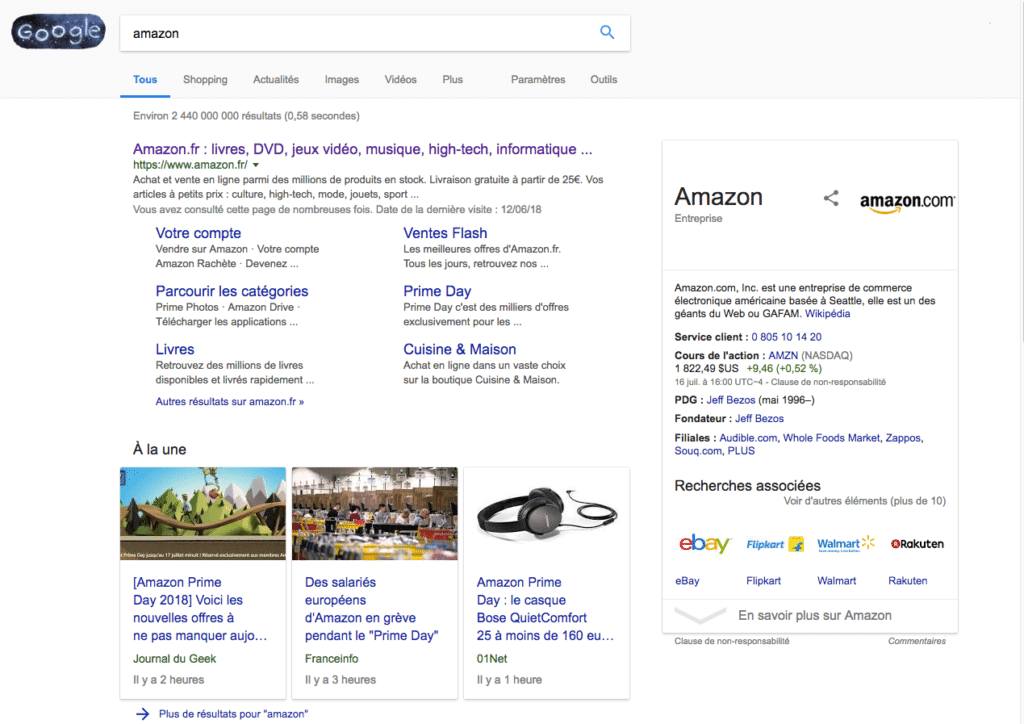1024x724 pixels.
Task: Open Journal du Geek Prime Day headline
Action: 200,608
